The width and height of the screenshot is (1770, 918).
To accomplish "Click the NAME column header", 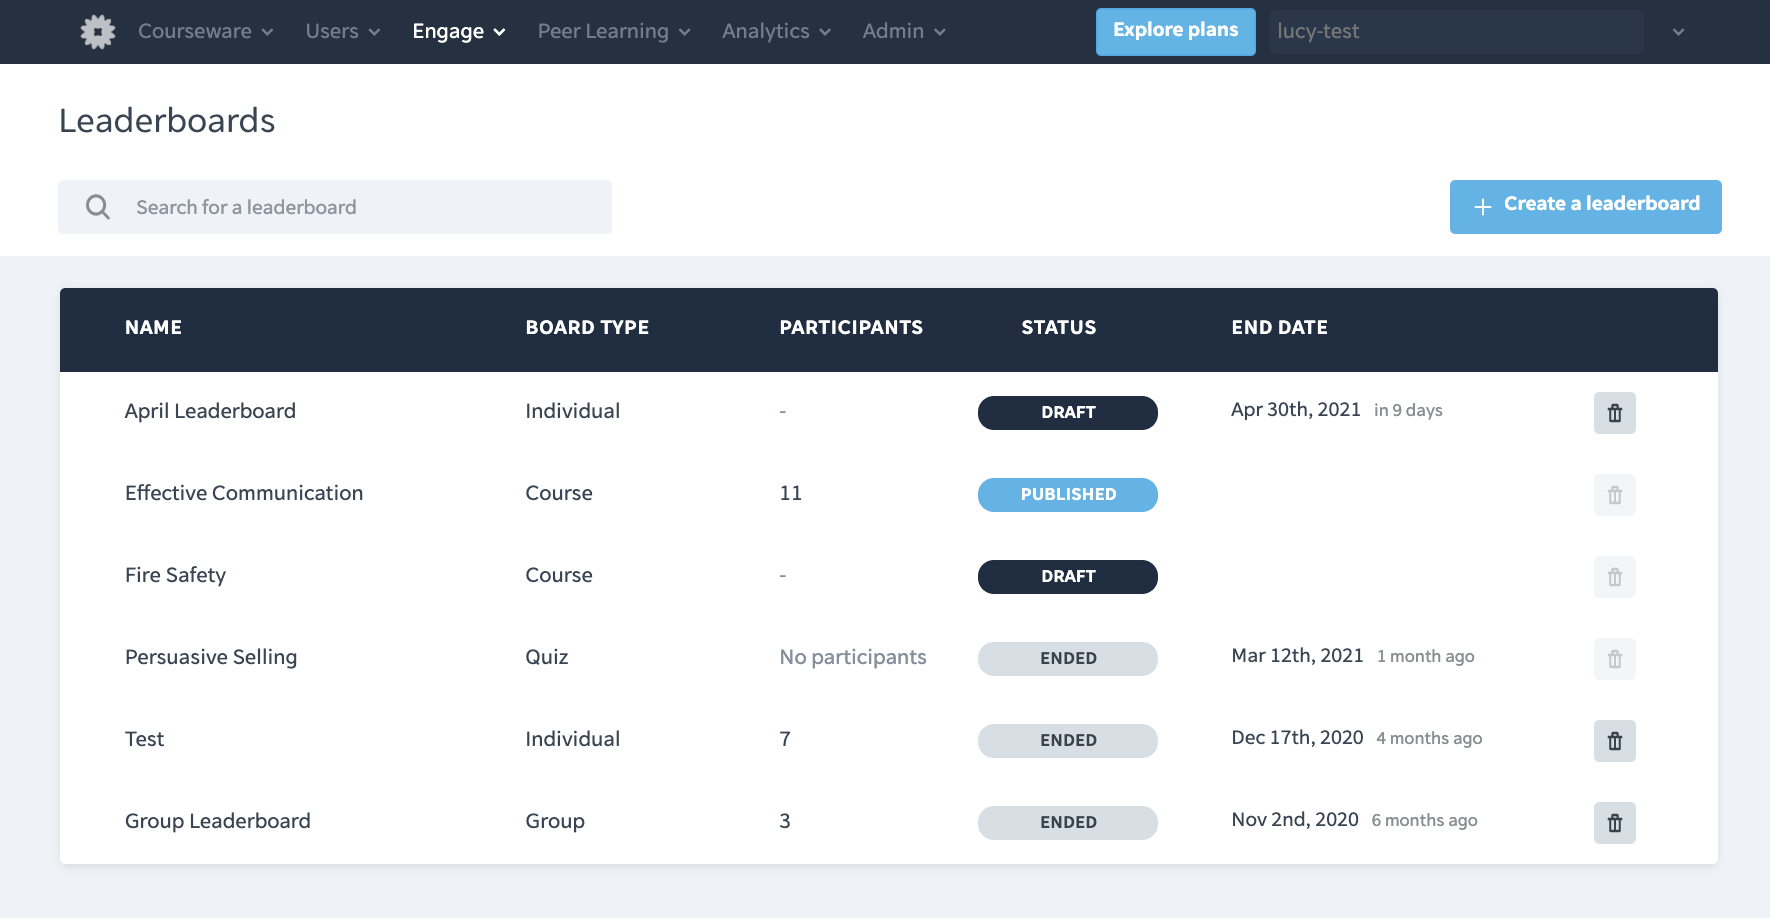I will click(x=153, y=327).
